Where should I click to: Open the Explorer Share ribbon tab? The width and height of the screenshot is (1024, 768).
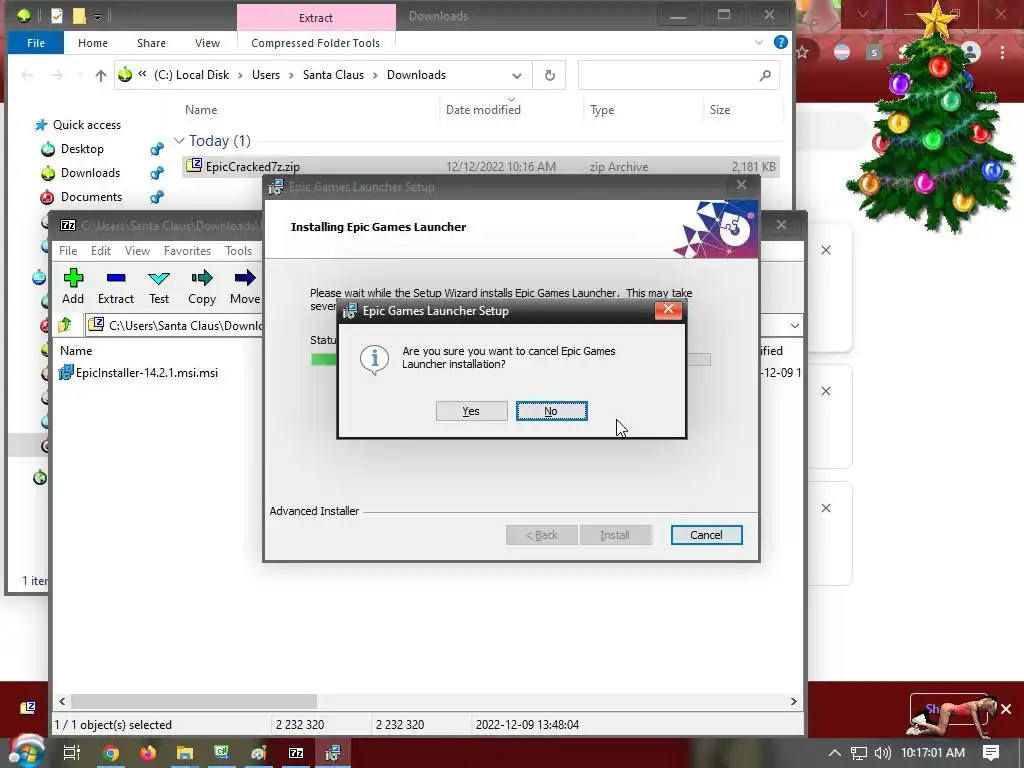click(152, 43)
